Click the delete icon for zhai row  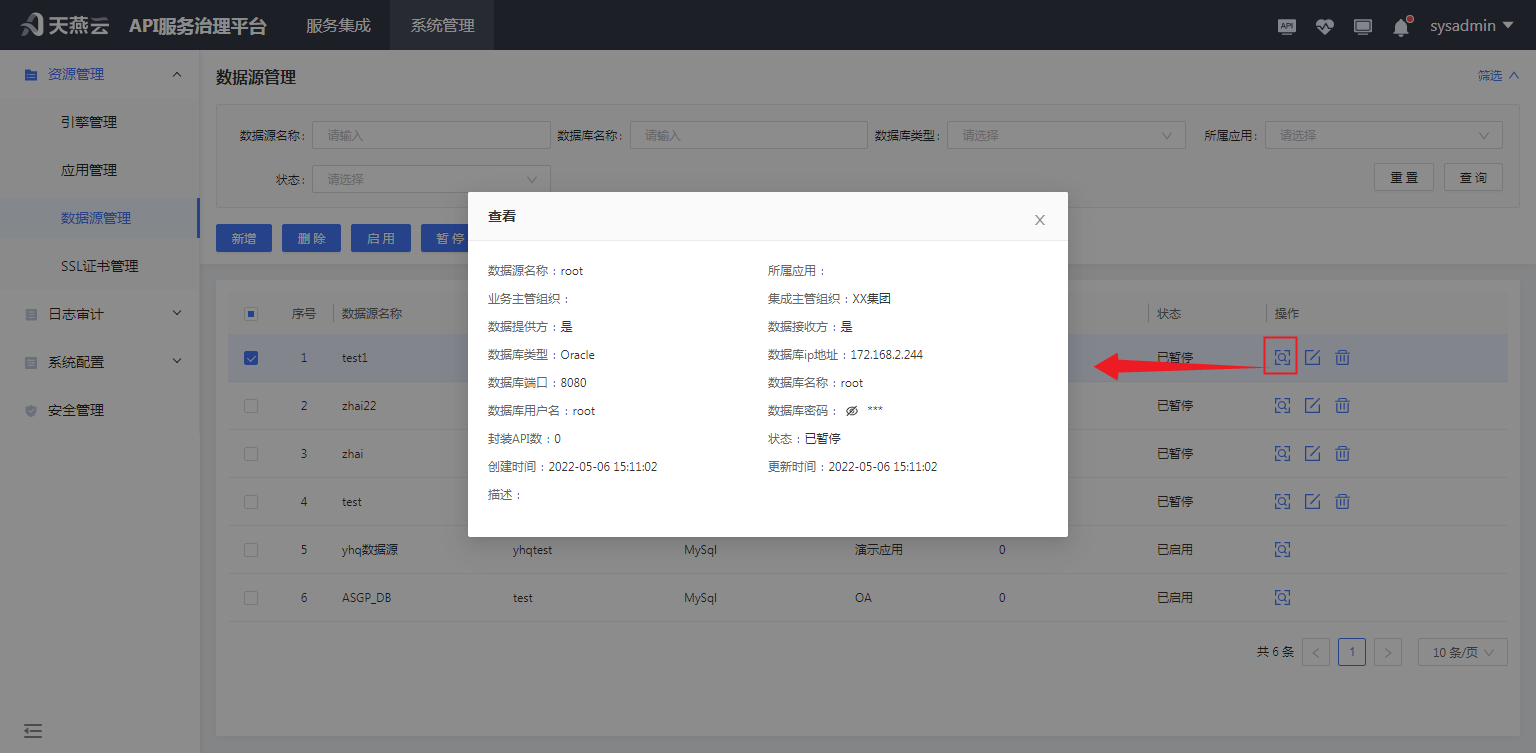click(x=1343, y=453)
